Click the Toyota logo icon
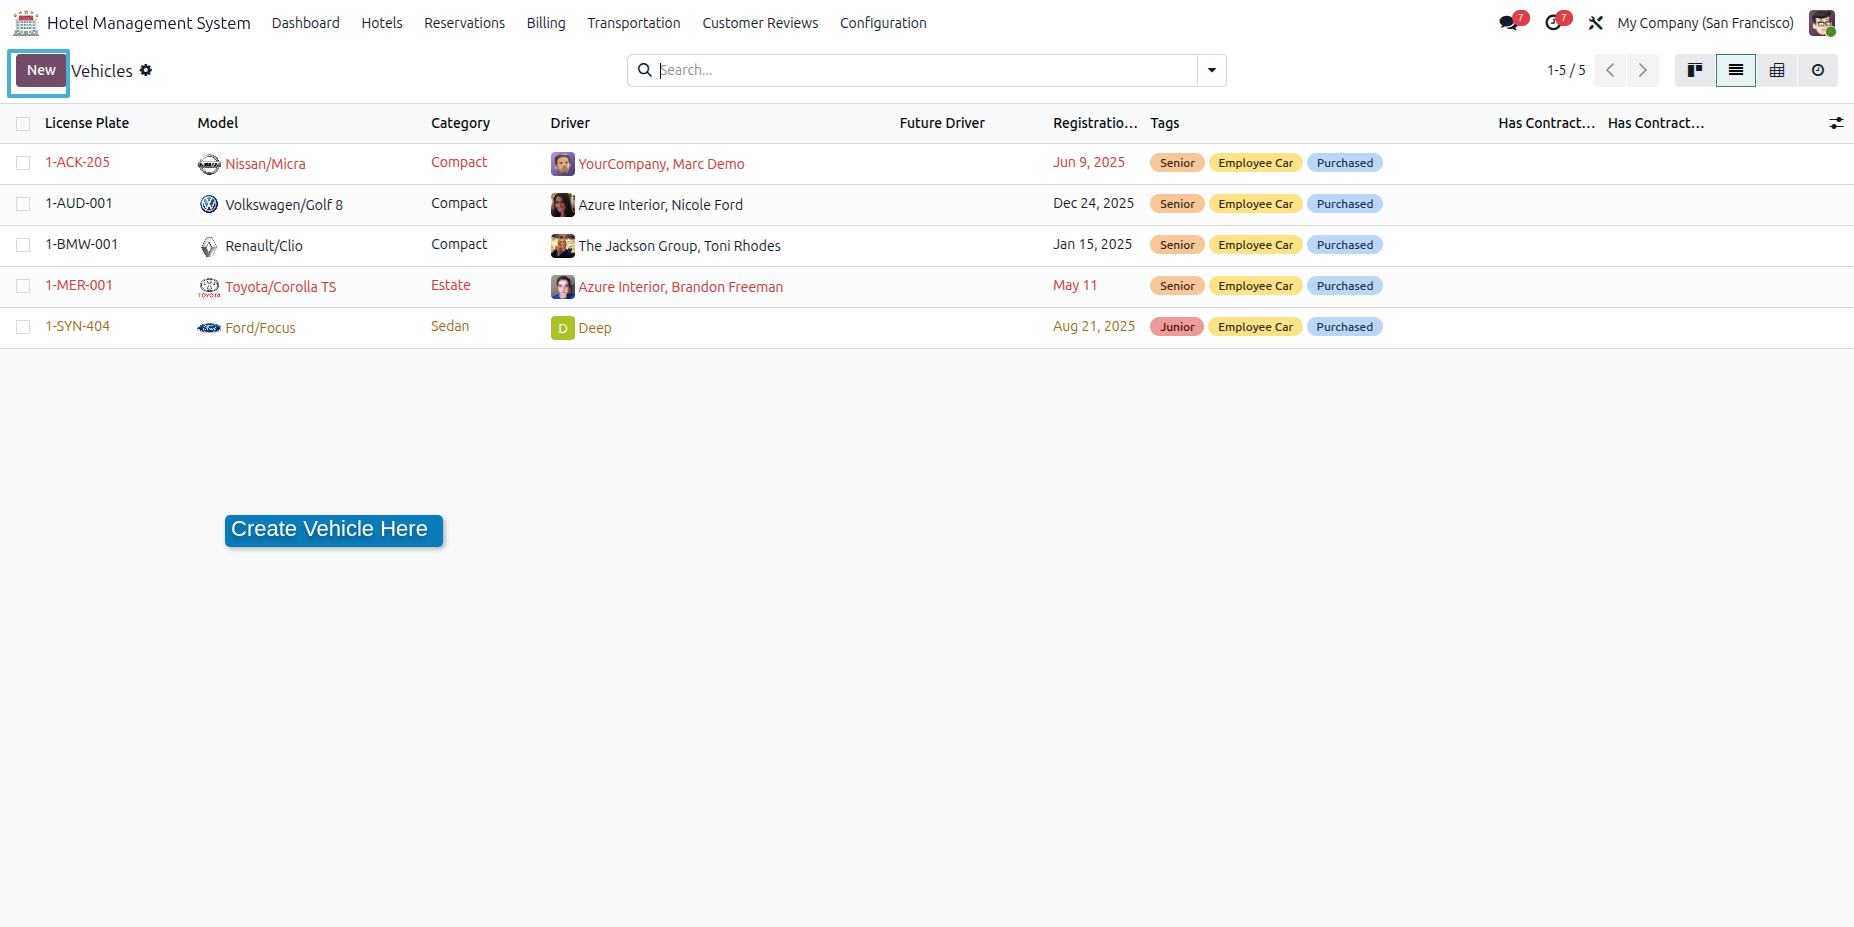1854x927 pixels. tap(209, 287)
